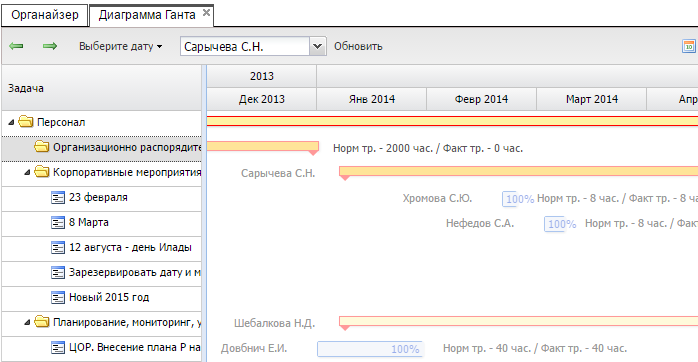Click the Персонал folder icon
698x362 pixels.
coord(26,122)
